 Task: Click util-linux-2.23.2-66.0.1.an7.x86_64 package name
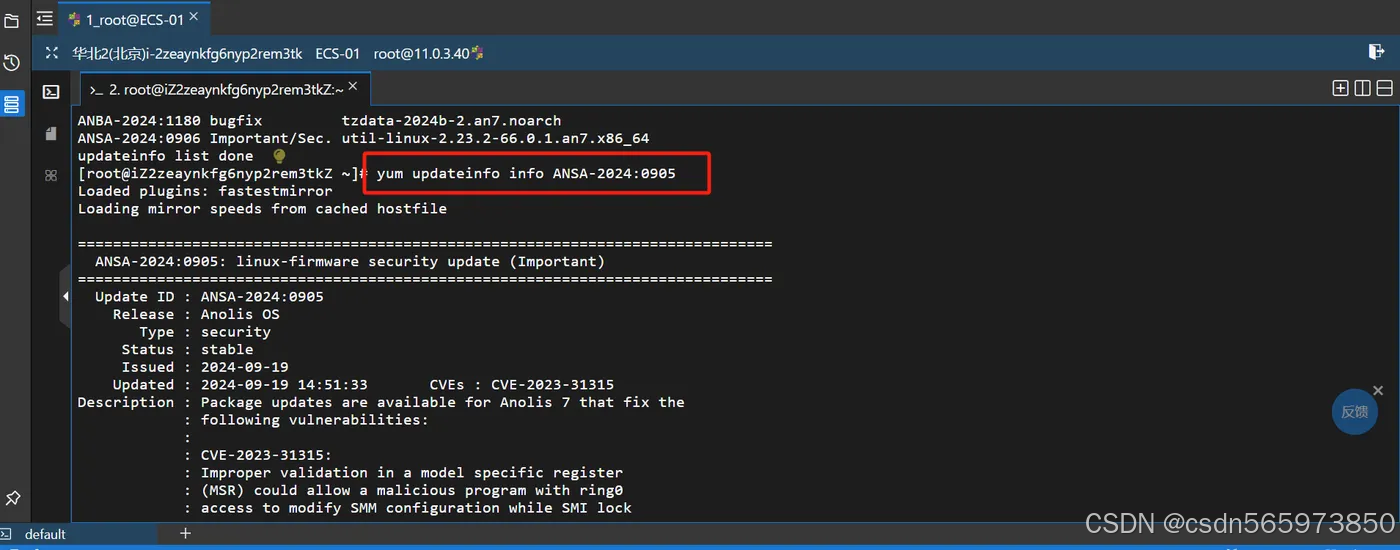(x=495, y=138)
